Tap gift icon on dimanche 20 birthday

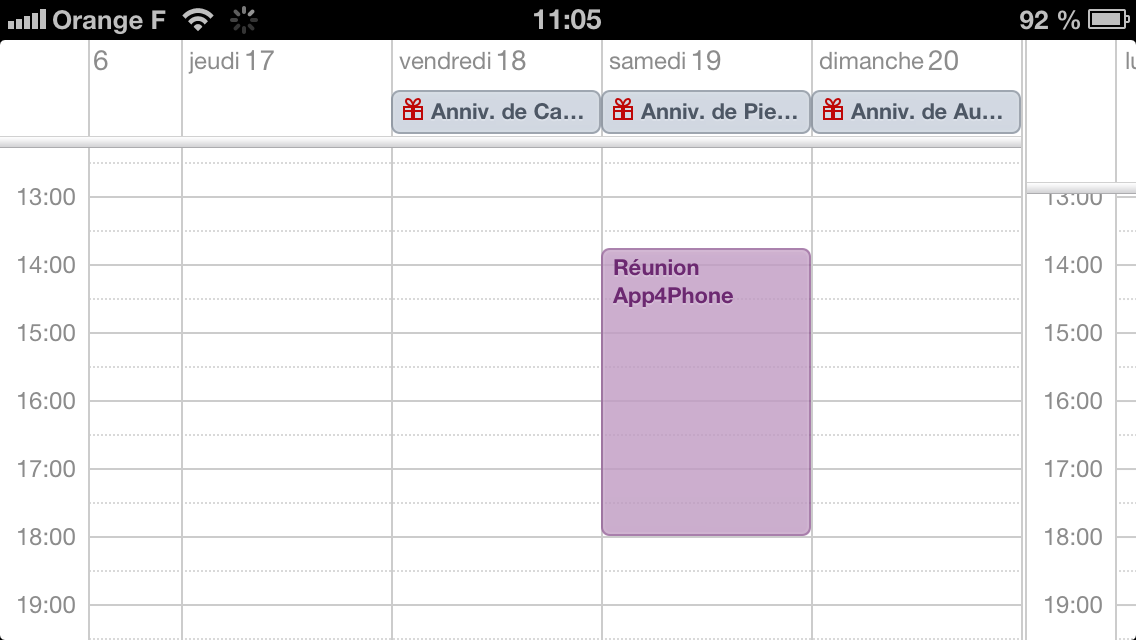pos(833,111)
